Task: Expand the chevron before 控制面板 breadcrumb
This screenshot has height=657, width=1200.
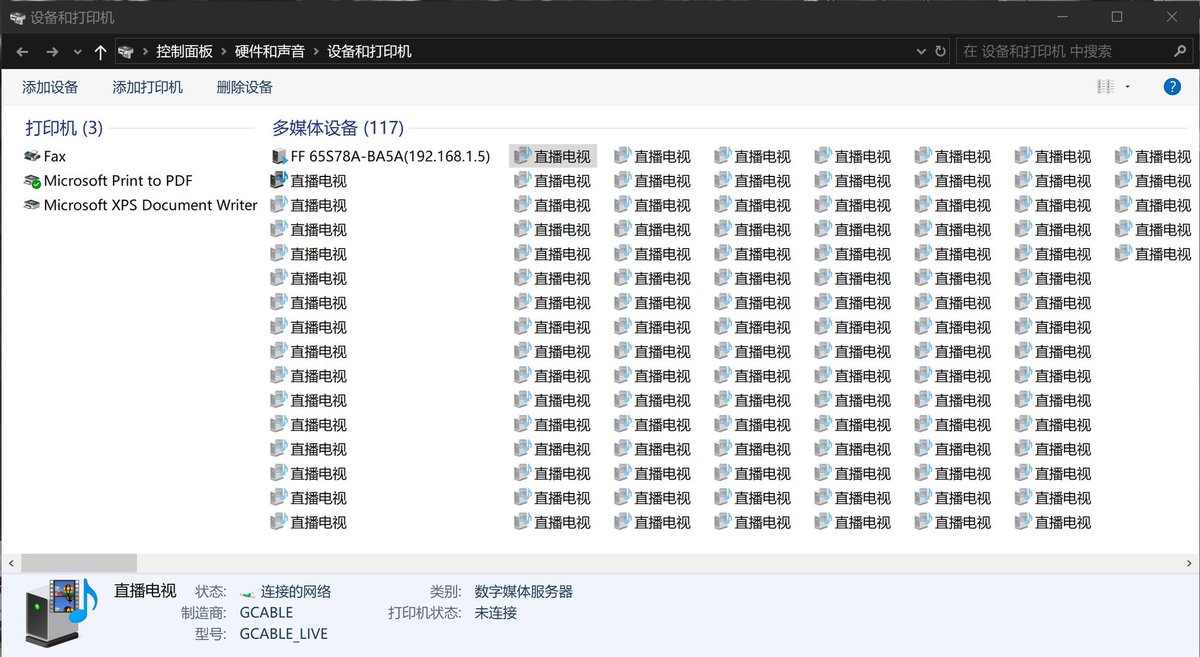Action: [x=145, y=51]
